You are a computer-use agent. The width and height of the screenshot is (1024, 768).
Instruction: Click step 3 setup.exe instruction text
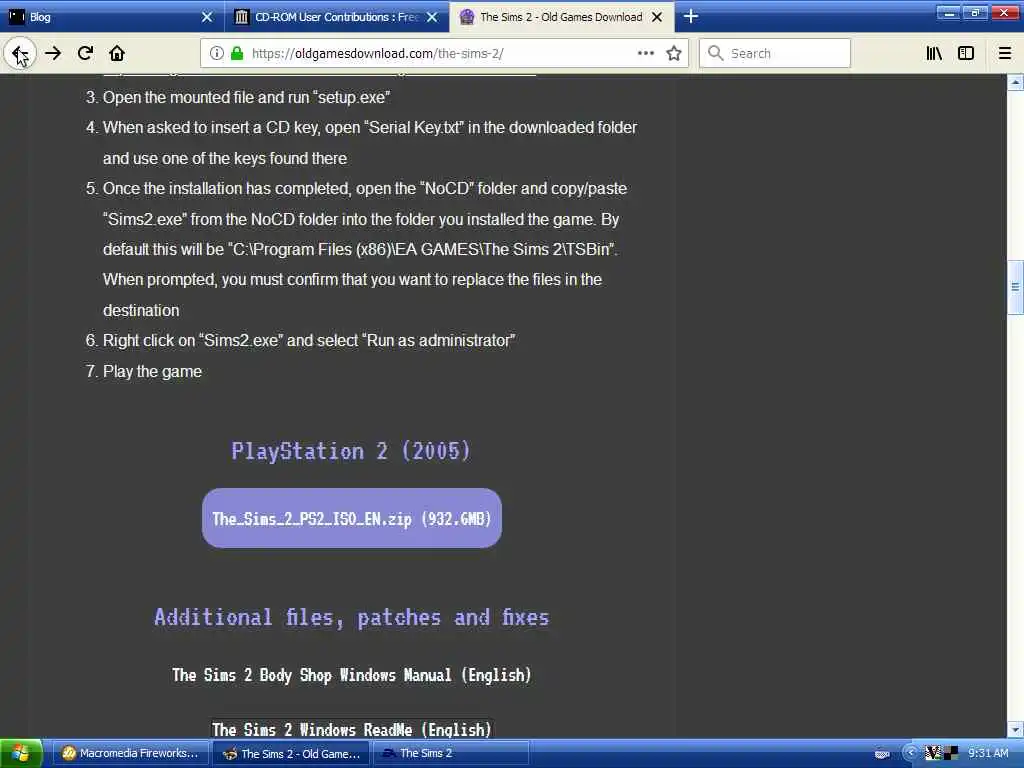(246, 97)
